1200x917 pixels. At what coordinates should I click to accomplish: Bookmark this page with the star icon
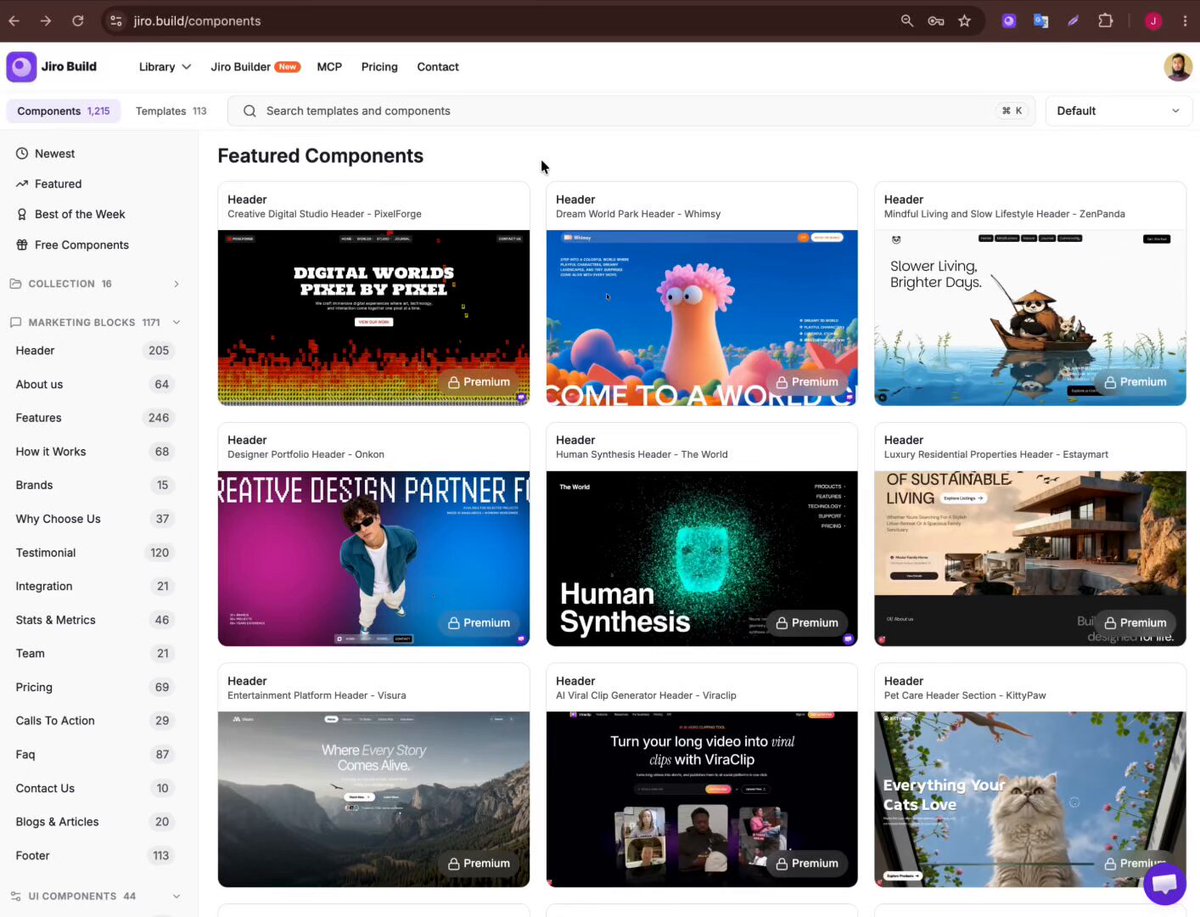[x=964, y=20]
